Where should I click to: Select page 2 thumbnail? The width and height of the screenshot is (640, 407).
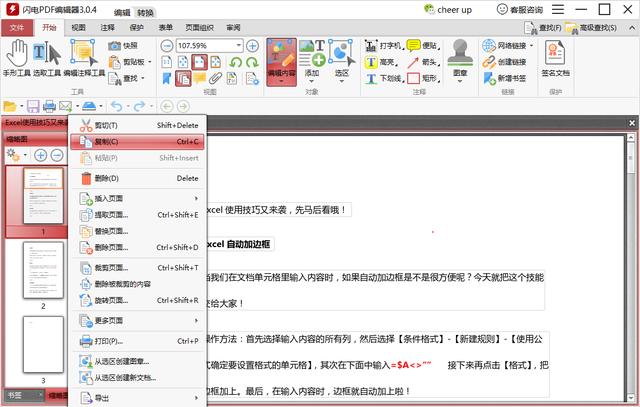[x=43, y=270]
